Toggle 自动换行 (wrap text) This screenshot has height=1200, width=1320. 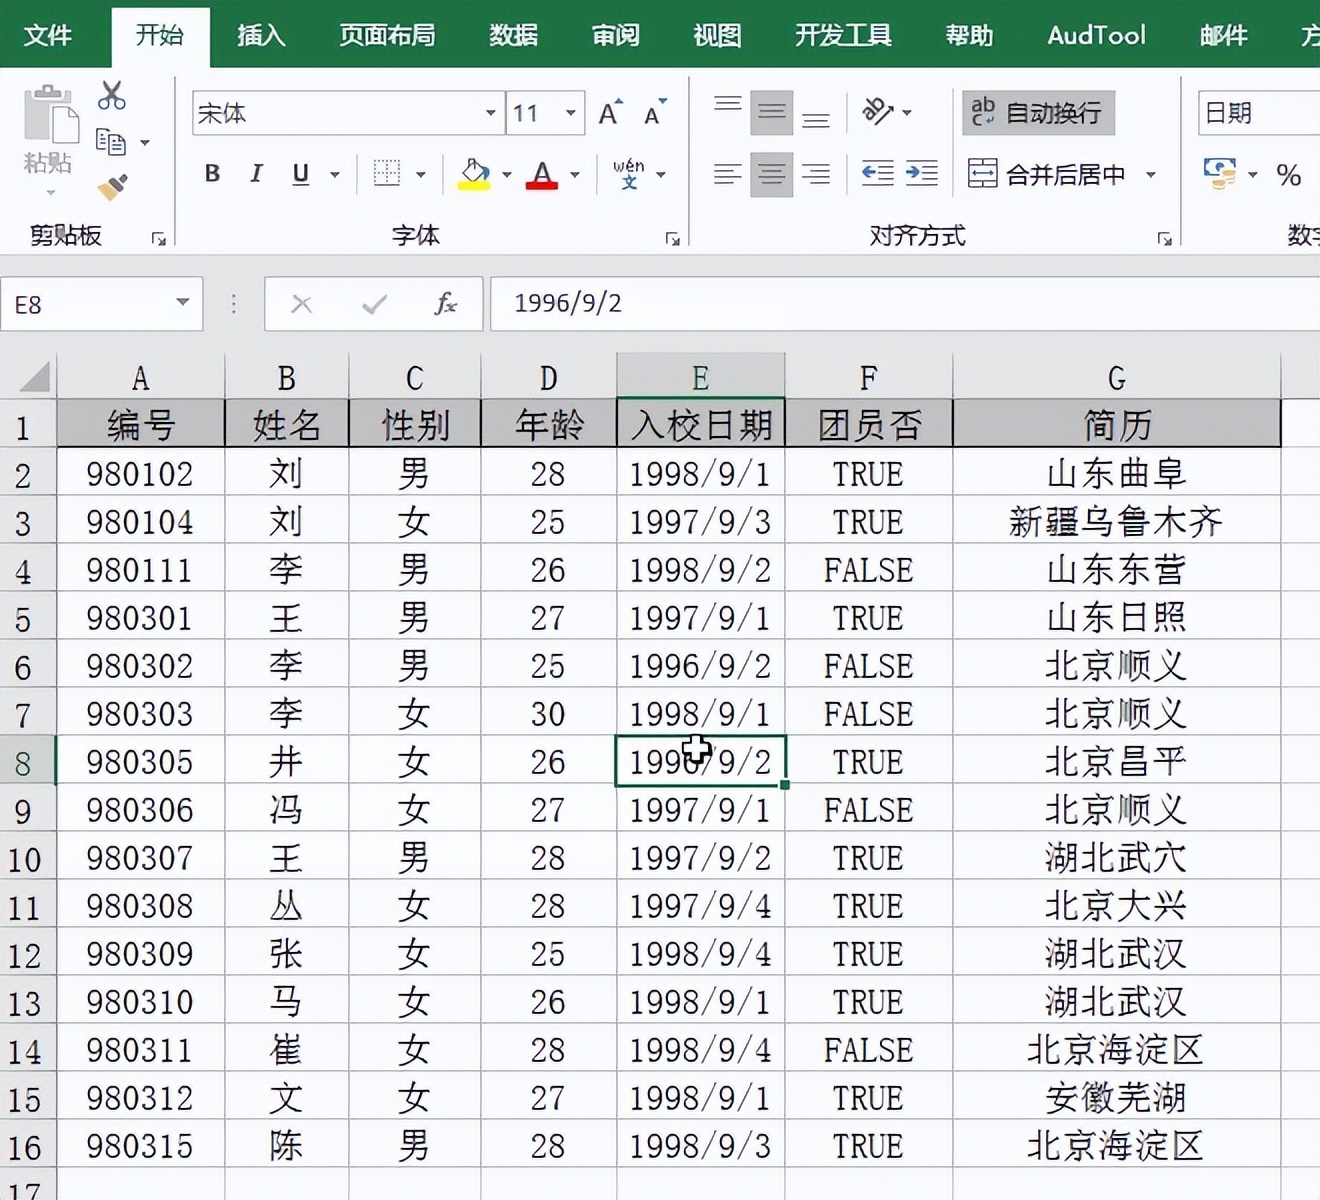[x=1037, y=112]
